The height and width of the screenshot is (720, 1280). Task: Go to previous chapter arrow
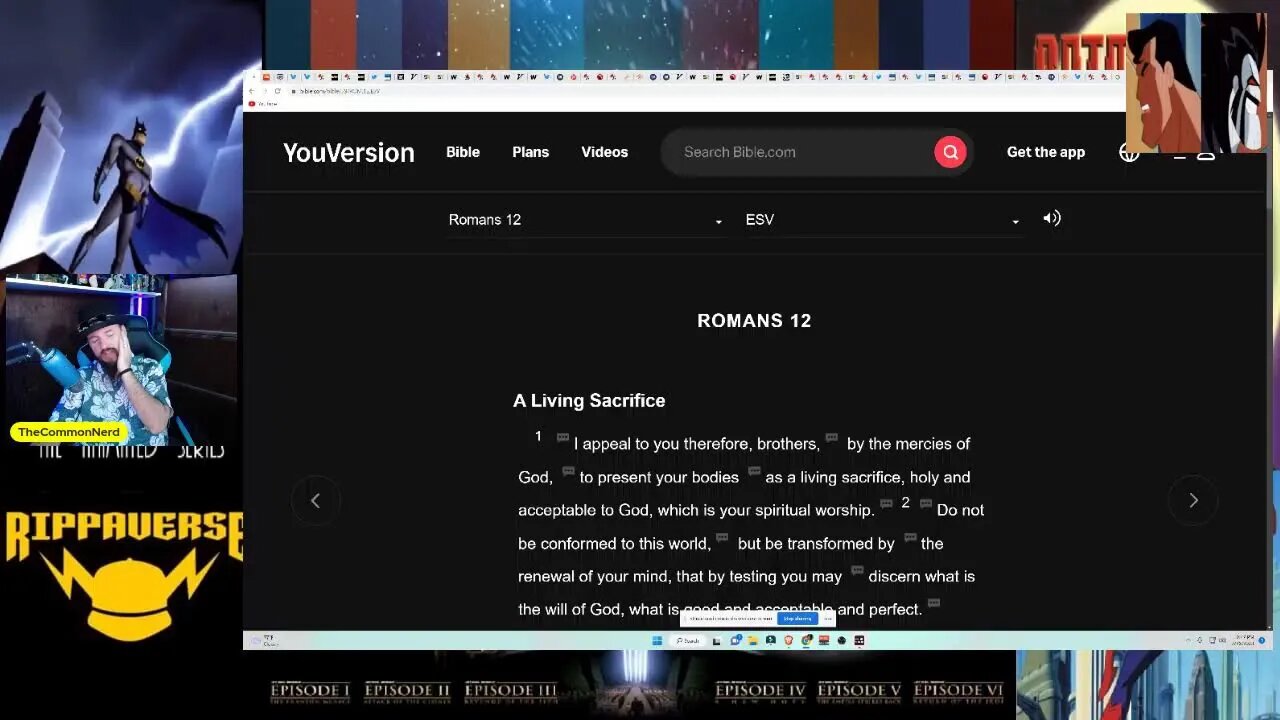tap(315, 500)
